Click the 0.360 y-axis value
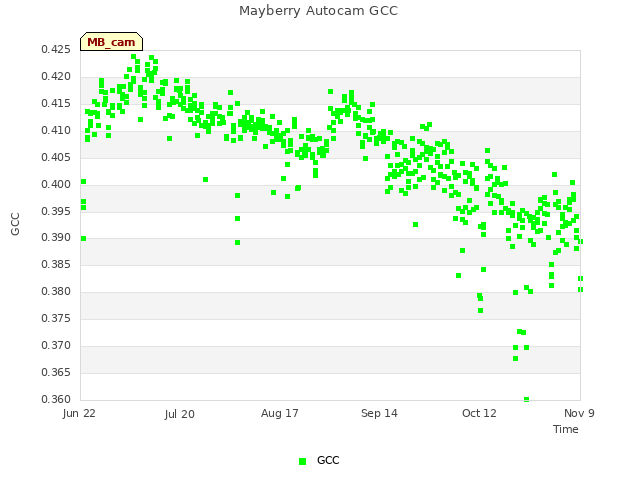 56,399
